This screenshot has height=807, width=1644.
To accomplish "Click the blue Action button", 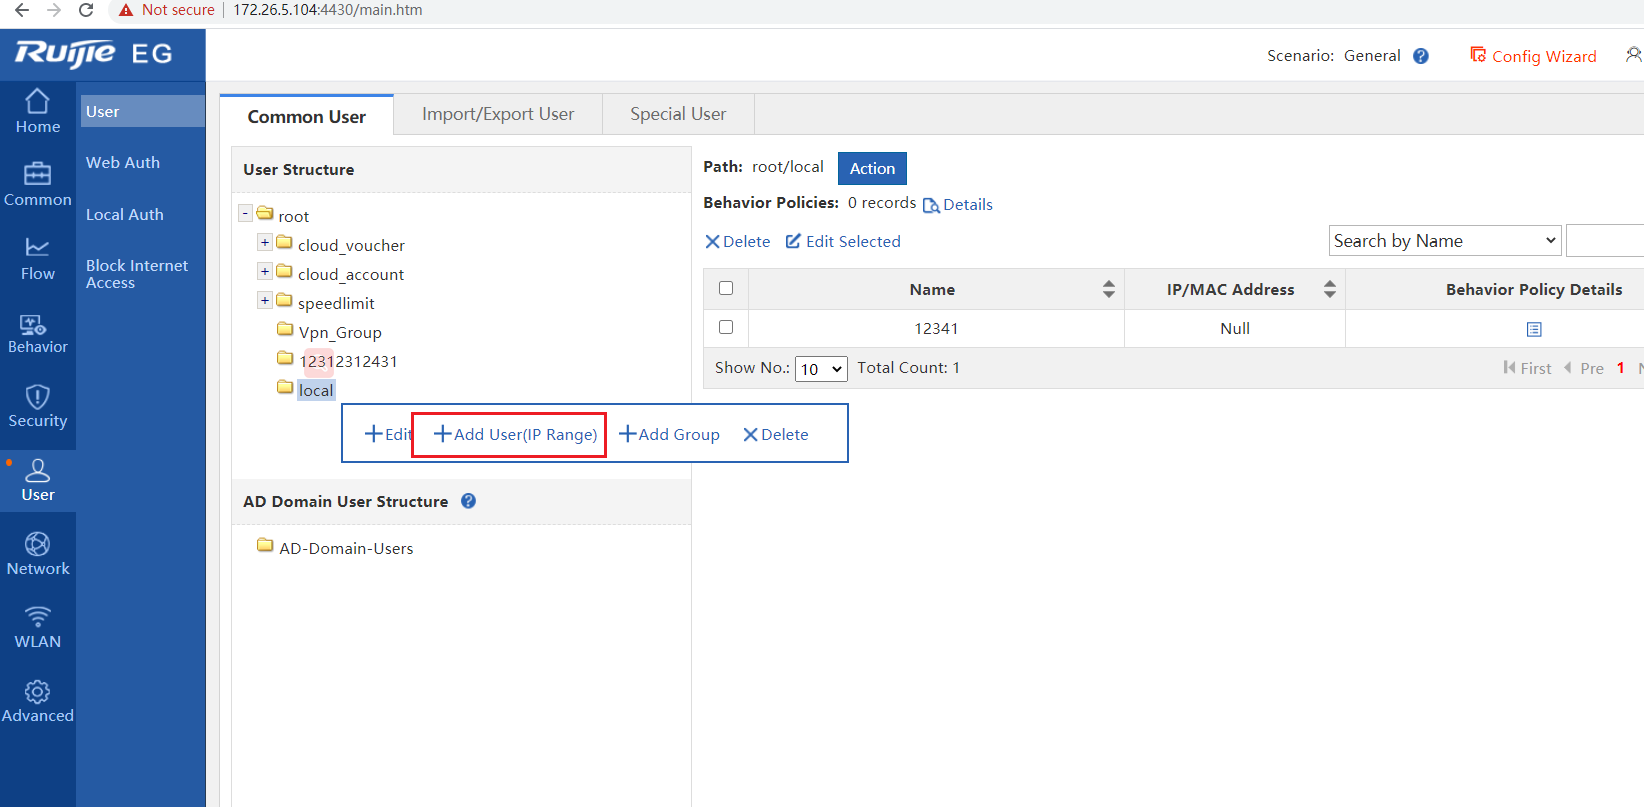I will pos(872,168).
